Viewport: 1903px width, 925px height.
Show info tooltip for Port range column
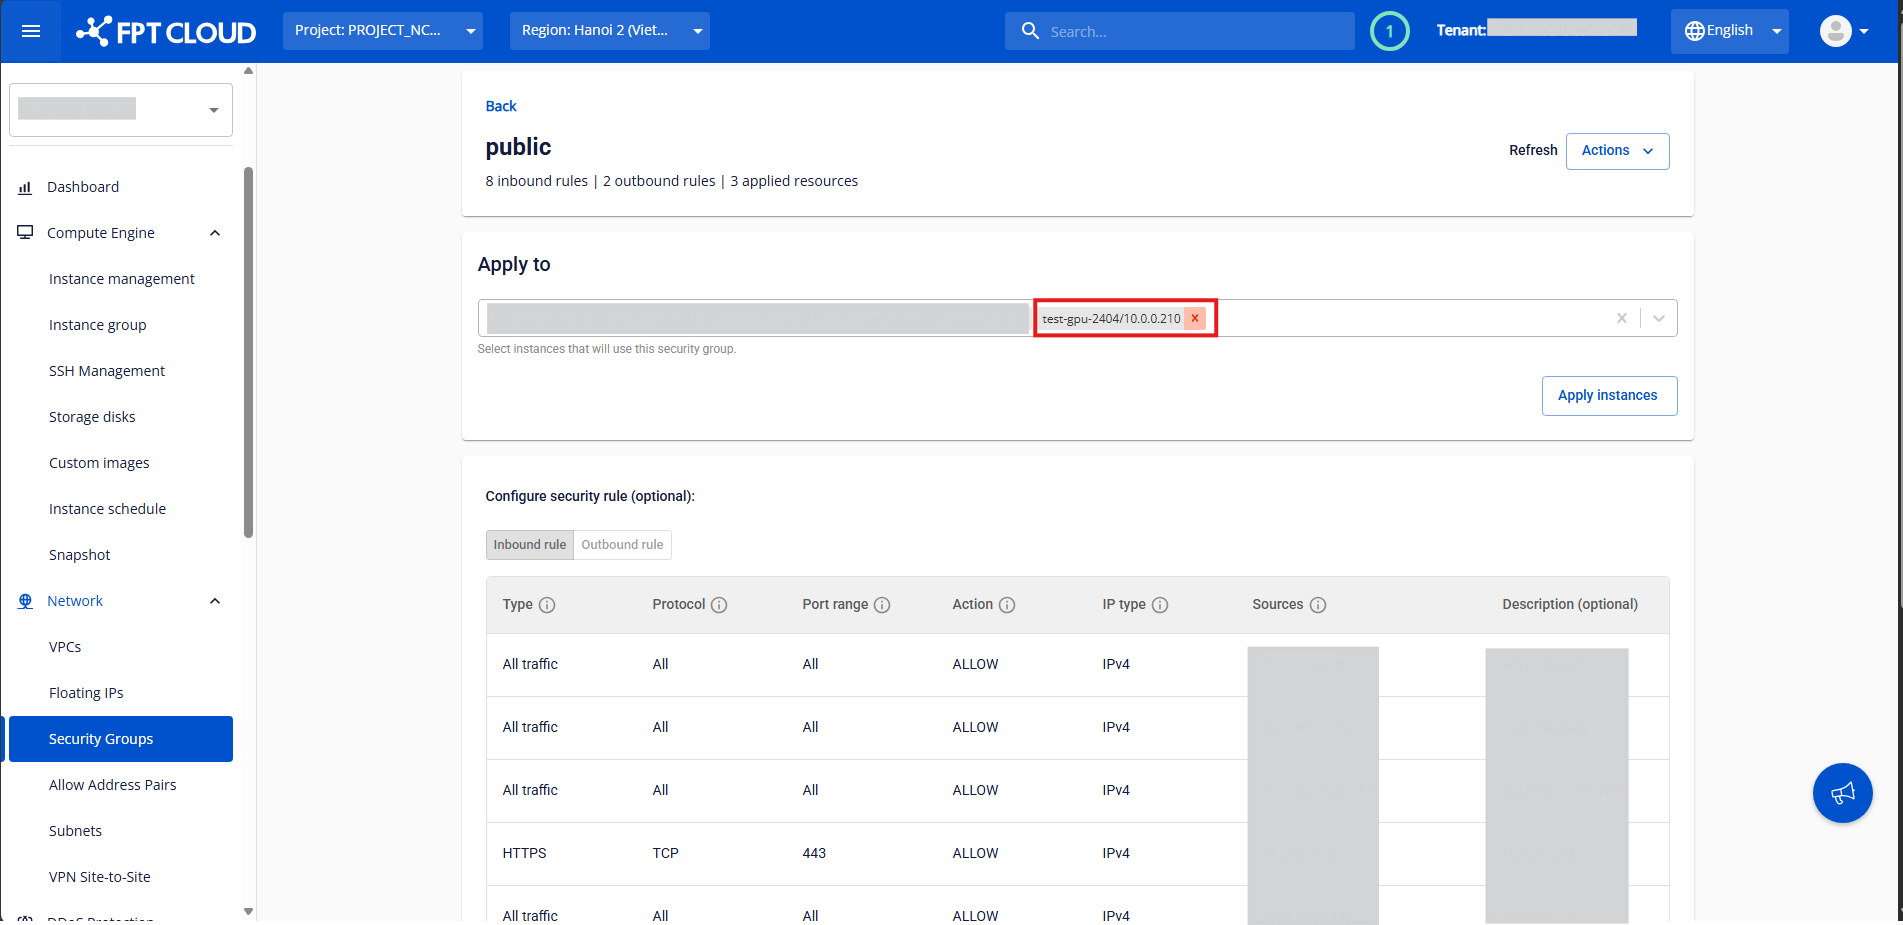point(882,605)
